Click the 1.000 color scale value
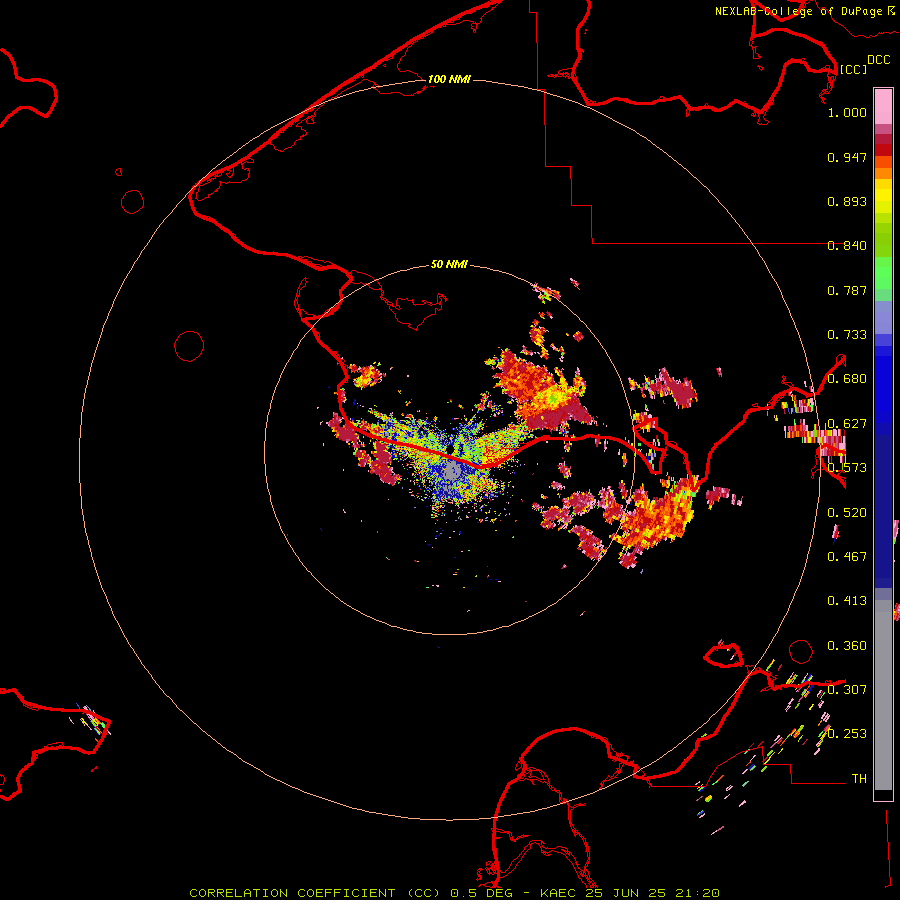This screenshot has width=900, height=900. tap(847, 112)
